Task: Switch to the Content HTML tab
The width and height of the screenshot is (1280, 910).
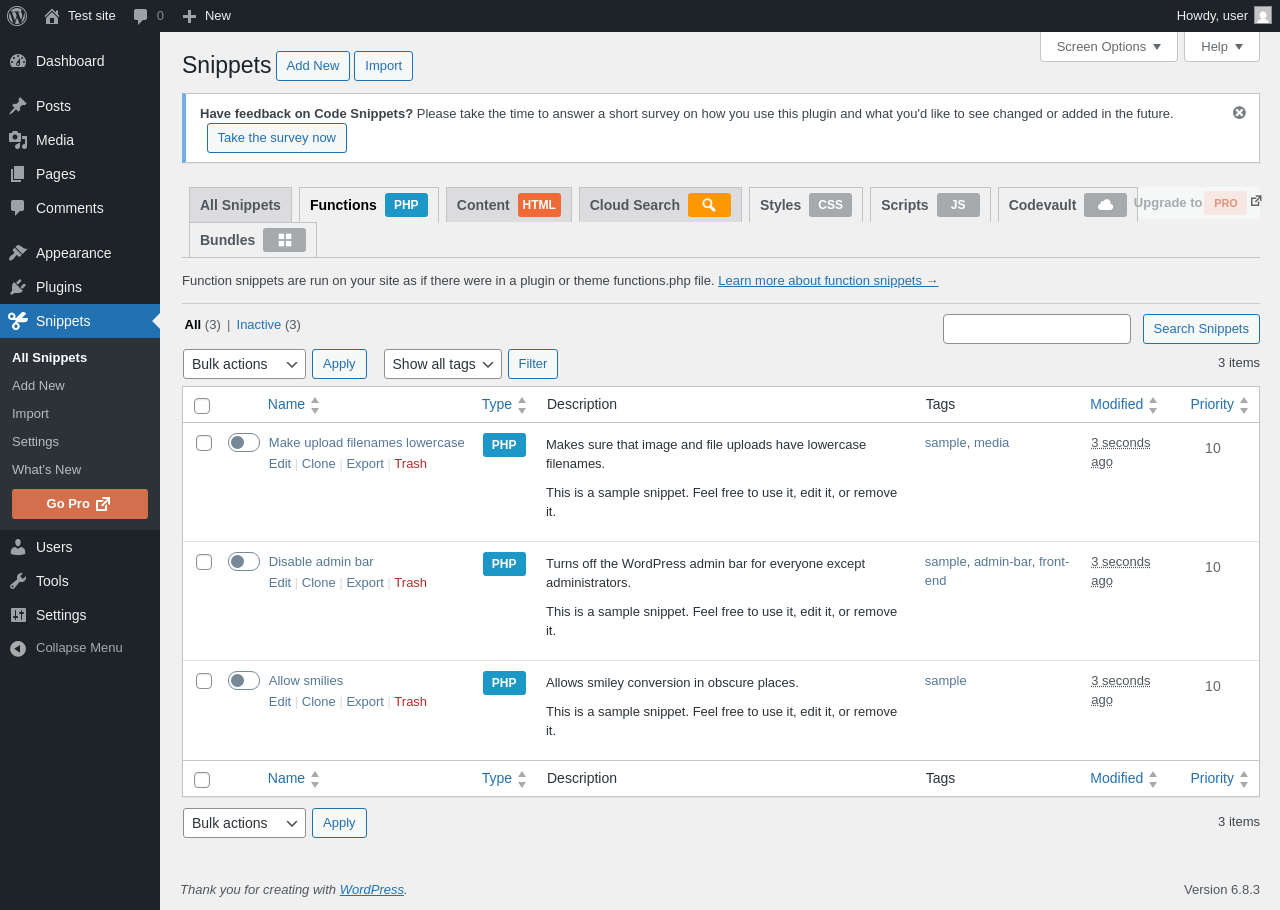Action: pos(509,205)
